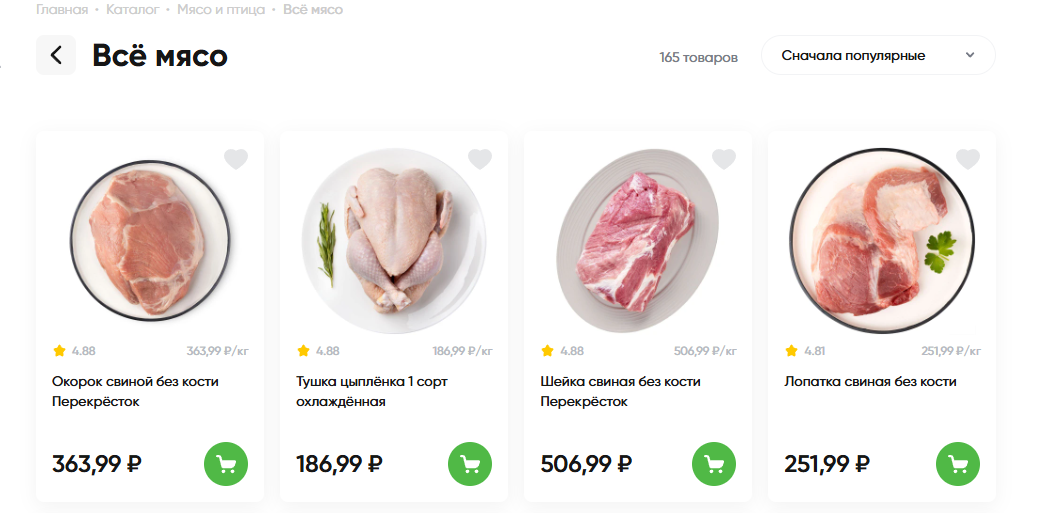
Task: Click the 4.88 star rating on Окорок свиной
Action: tap(74, 351)
